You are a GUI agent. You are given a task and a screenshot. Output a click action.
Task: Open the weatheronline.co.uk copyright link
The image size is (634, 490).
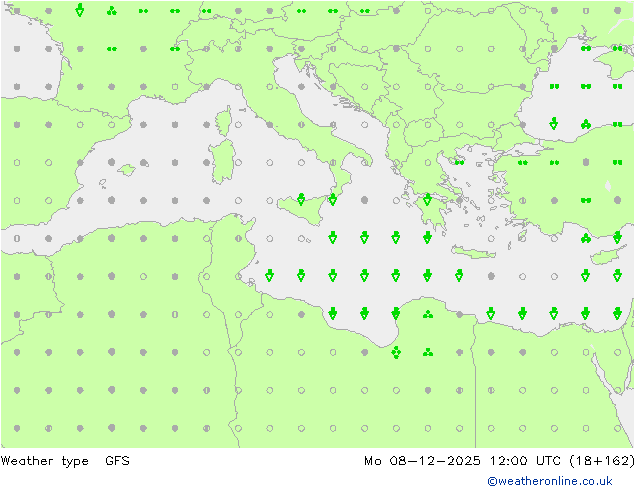[550, 481]
